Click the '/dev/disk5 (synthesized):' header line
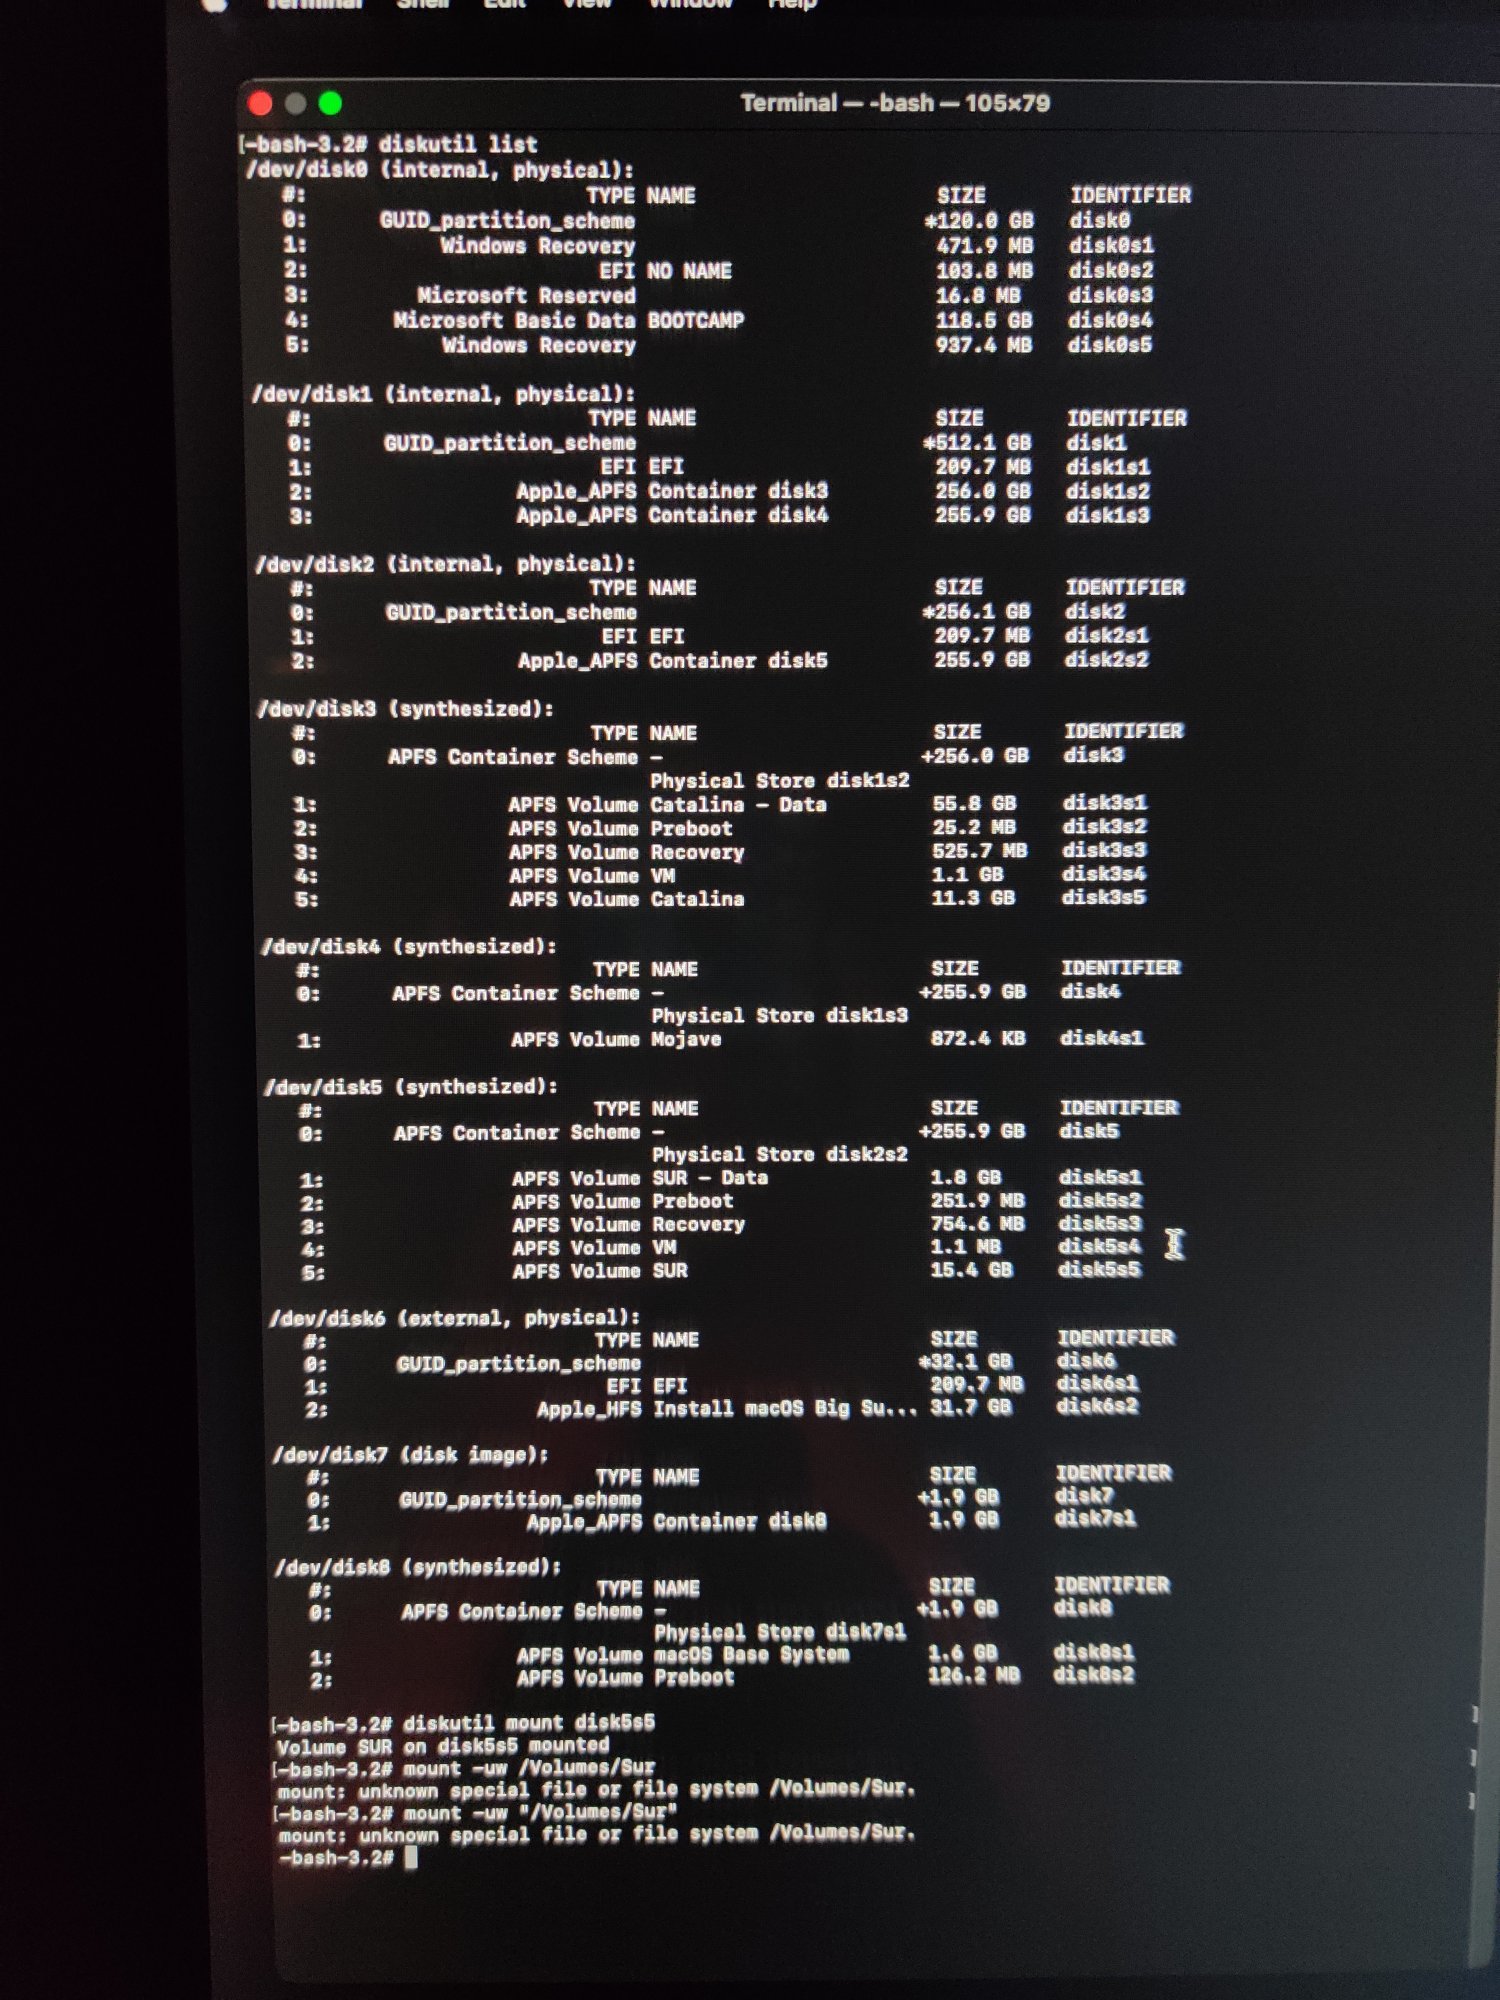1500x2000 pixels. (411, 1086)
